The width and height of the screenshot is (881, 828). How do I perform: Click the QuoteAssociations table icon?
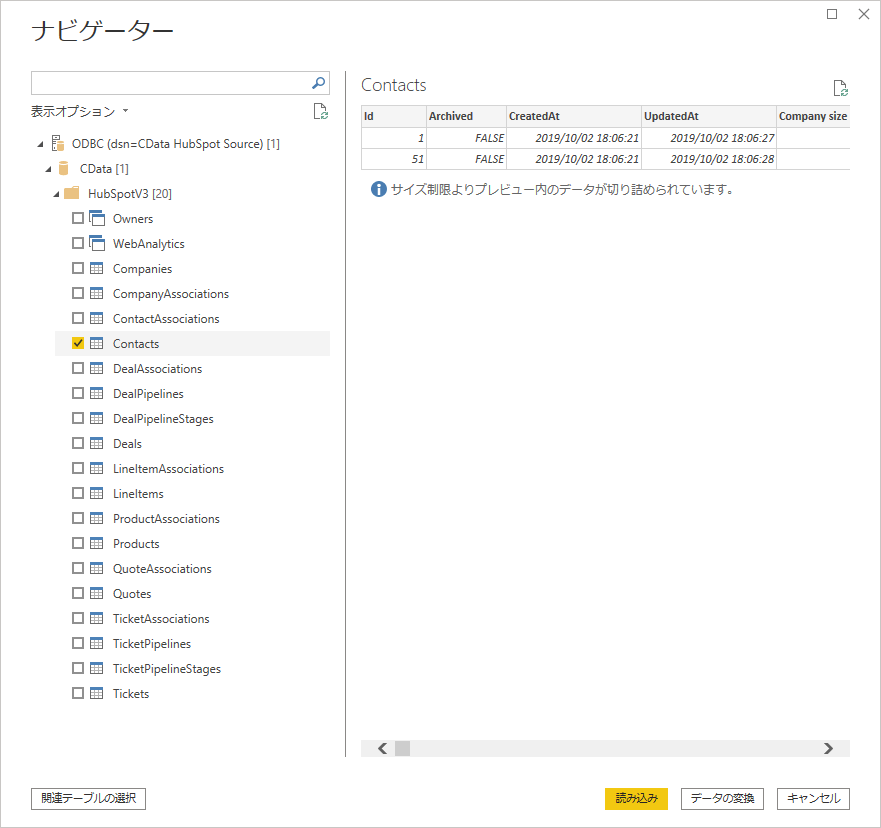coord(97,568)
